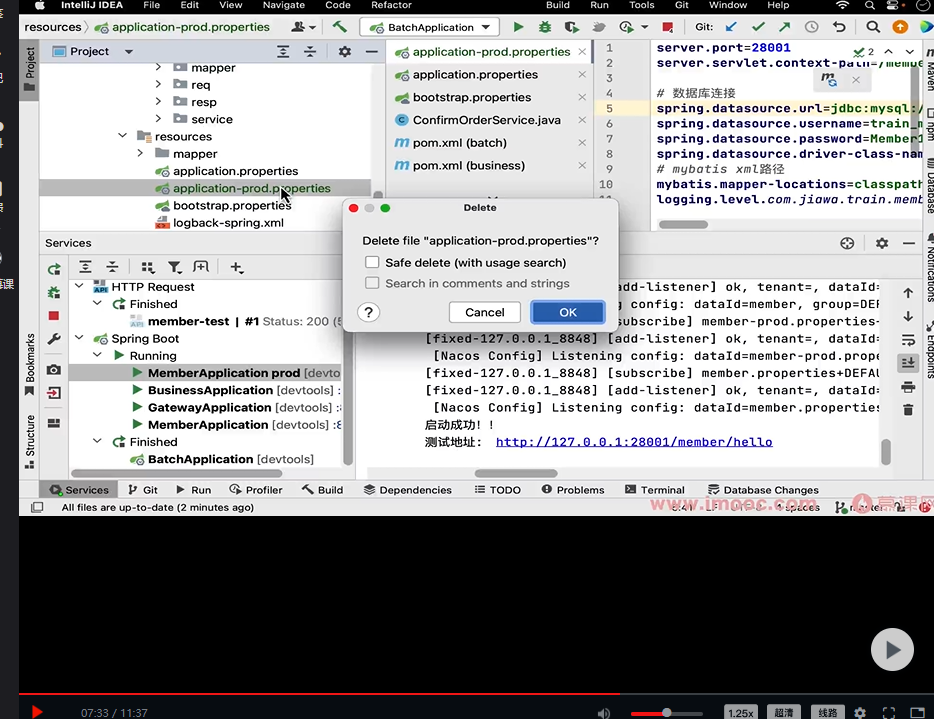Close pom.xml (business) tab
The width and height of the screenshot is (934, 719).
[x=582, y=166]
